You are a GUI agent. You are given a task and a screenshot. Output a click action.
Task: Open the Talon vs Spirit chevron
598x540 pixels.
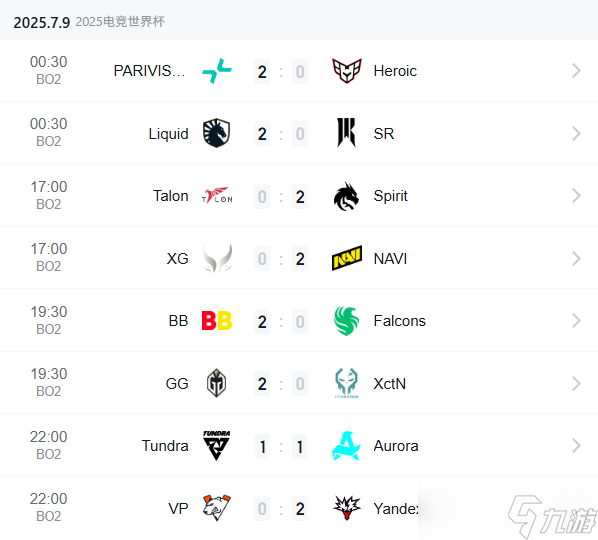pyautogui.click(x=576, y=196)
